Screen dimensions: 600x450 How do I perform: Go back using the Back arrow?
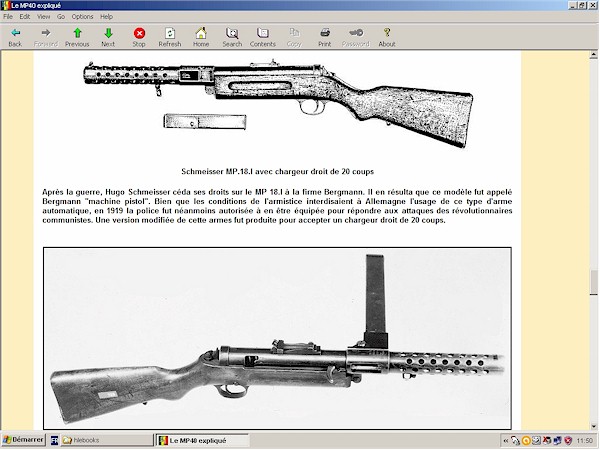point(15,37)
